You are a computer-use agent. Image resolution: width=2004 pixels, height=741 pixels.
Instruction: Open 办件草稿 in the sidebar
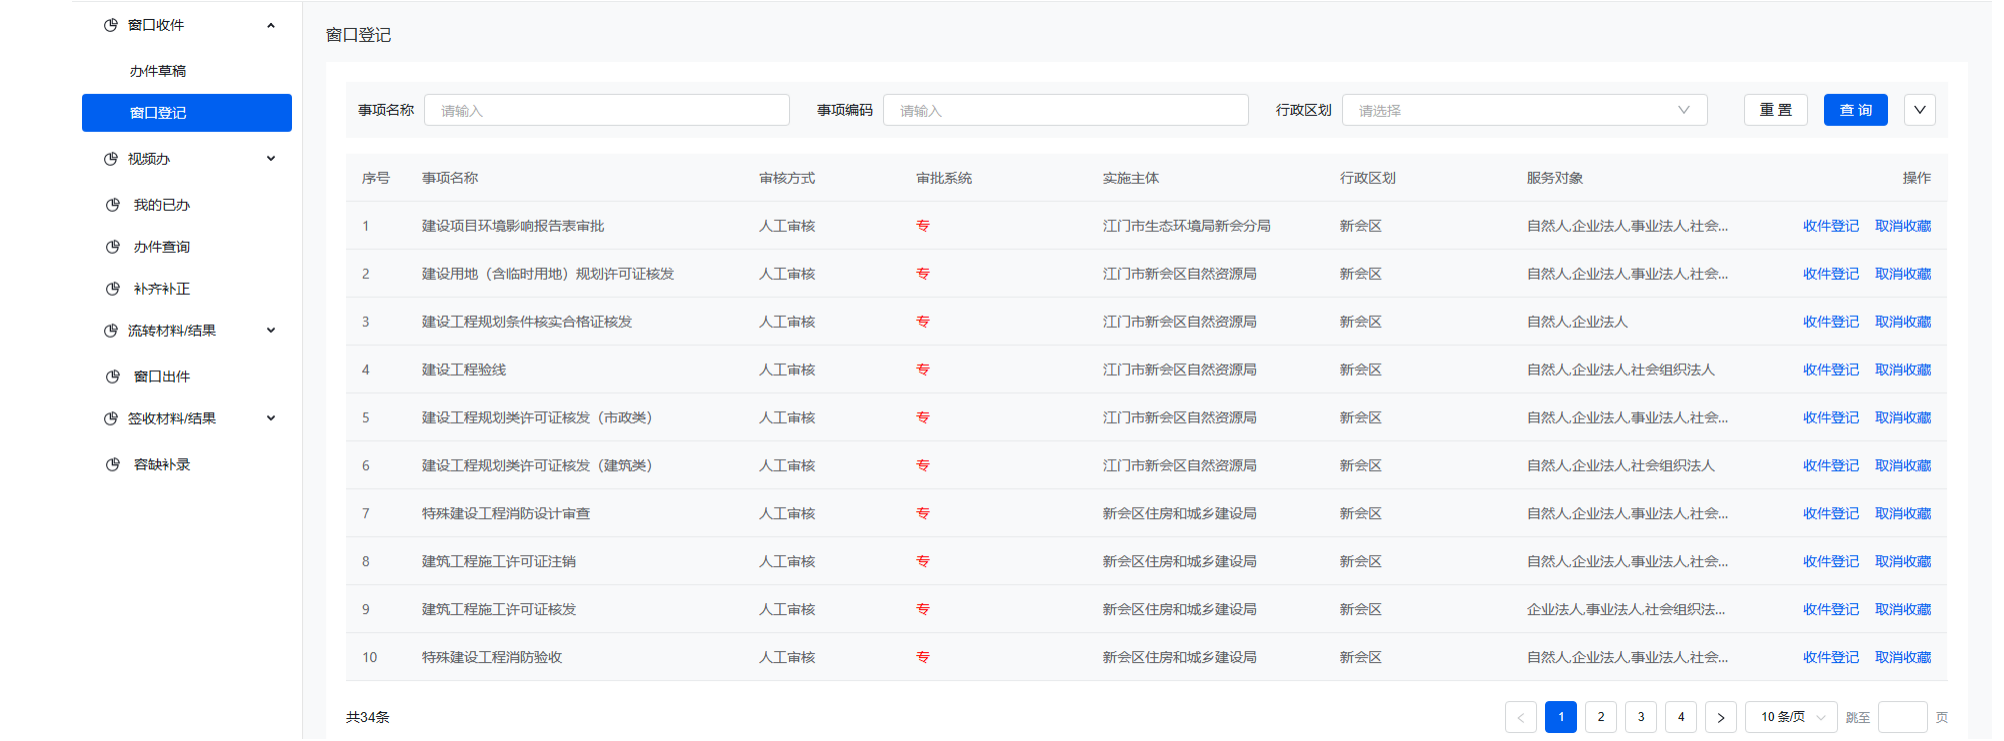(158, 71)
